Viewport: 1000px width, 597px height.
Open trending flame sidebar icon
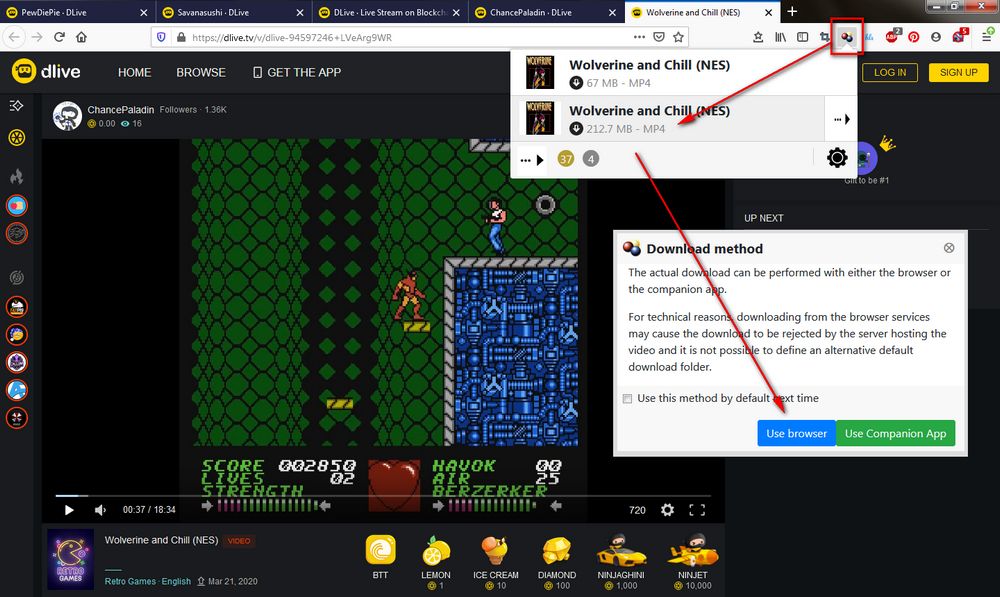tap(17, 175)
